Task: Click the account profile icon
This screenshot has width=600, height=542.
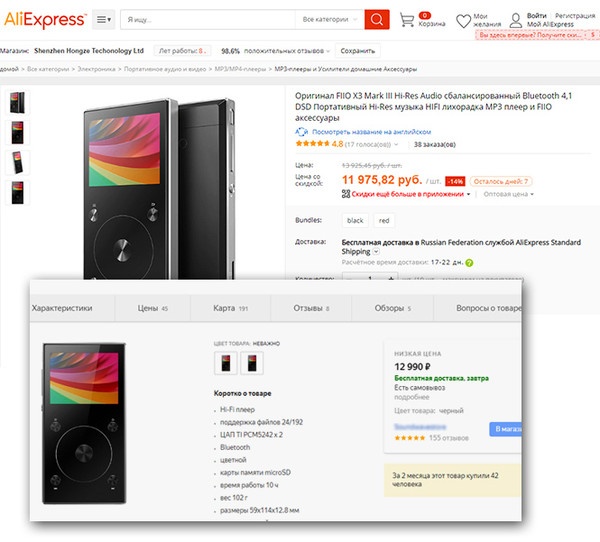Action: click(x=516, y=20)
